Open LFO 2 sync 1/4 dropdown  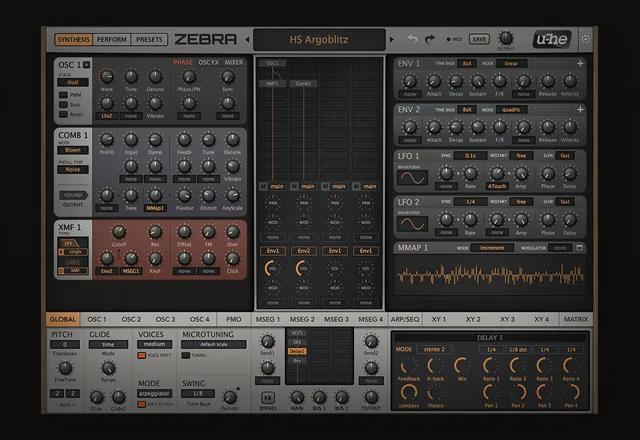pos(470,202)
